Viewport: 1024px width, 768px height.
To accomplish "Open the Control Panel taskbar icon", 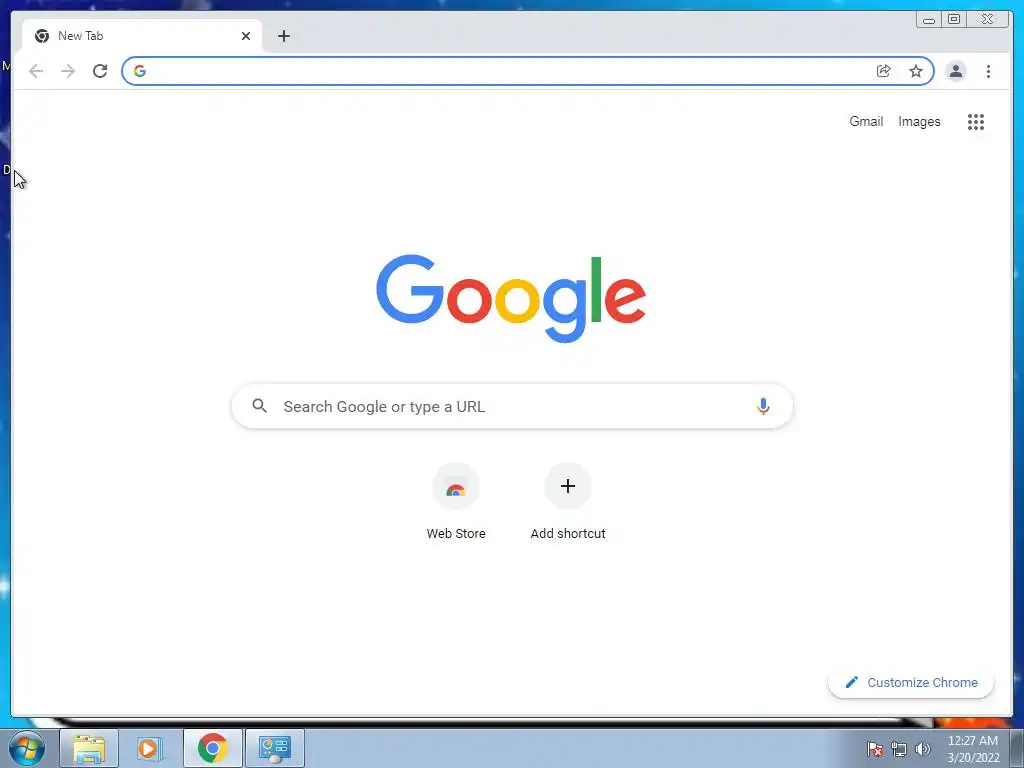I will click(x=274, y=748).
